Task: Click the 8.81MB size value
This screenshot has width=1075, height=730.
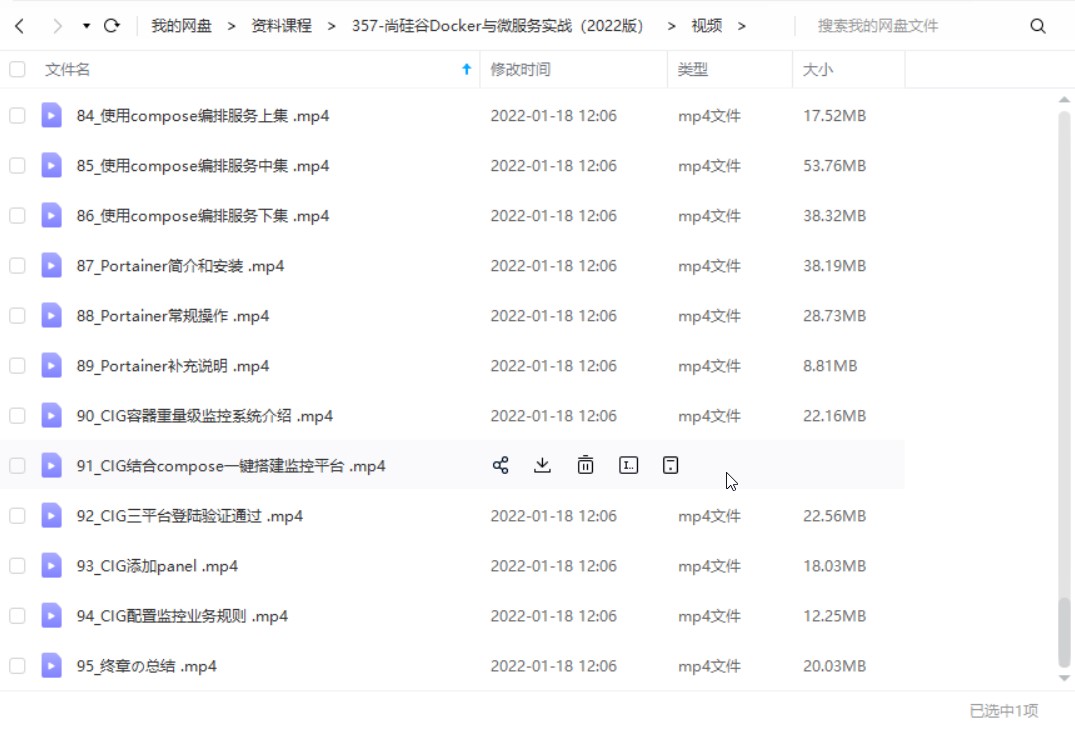Action: tap(830, 365)
